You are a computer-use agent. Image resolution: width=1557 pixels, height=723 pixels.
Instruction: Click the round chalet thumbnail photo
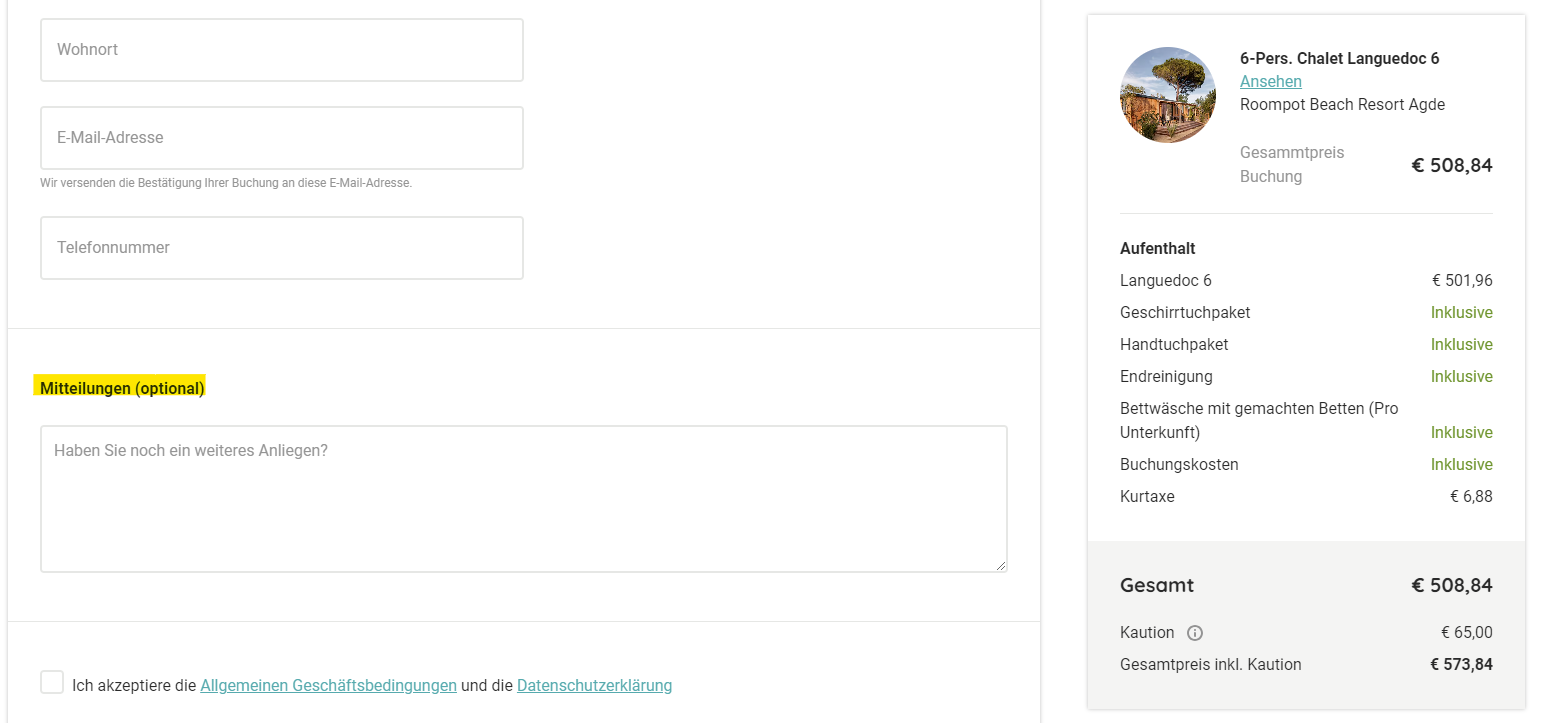click(x=1167, y=95)
